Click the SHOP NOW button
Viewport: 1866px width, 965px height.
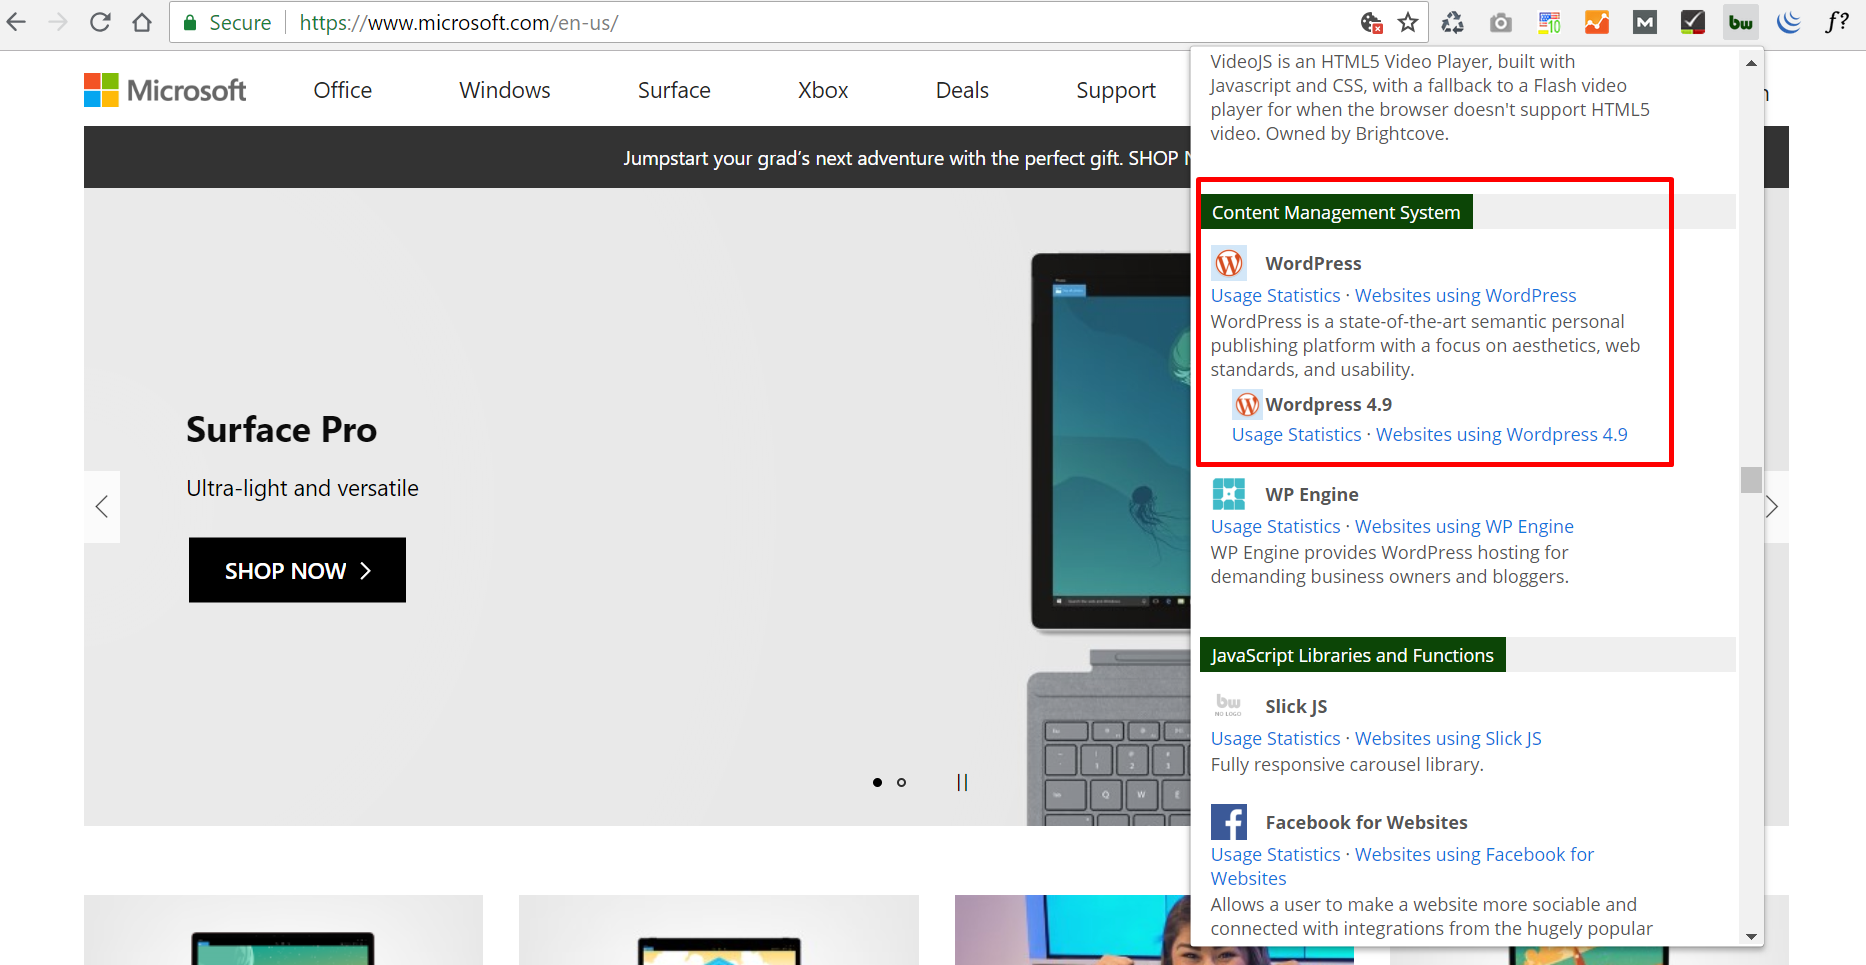[297, 570]
